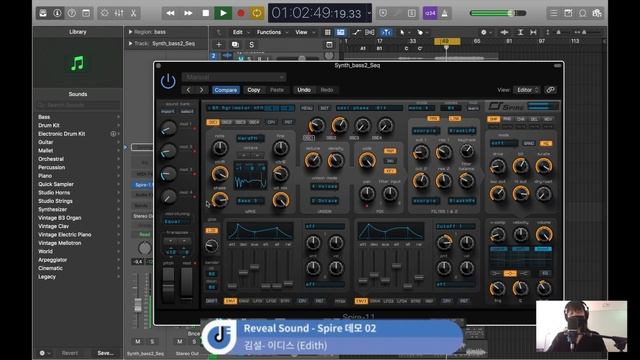Click Copy in plugin header

[253, 90]
